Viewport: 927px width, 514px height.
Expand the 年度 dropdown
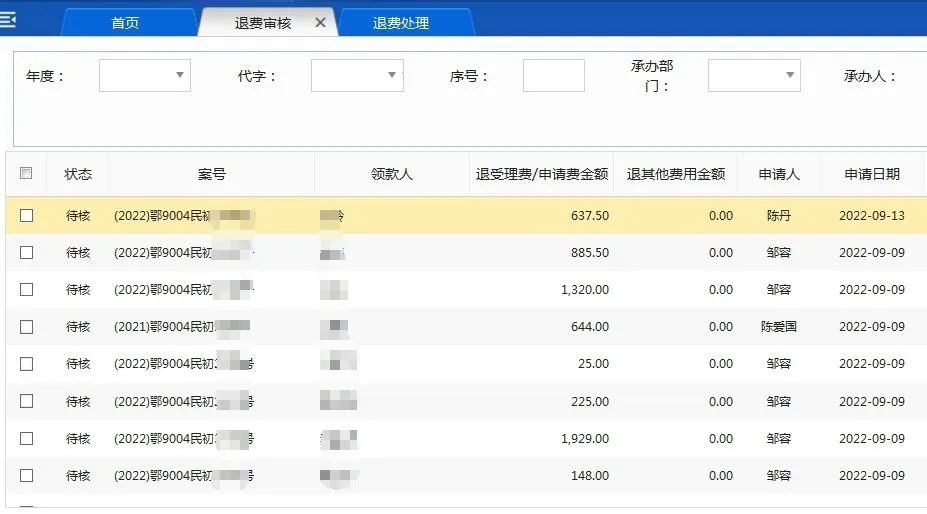[x=144, y=75]
